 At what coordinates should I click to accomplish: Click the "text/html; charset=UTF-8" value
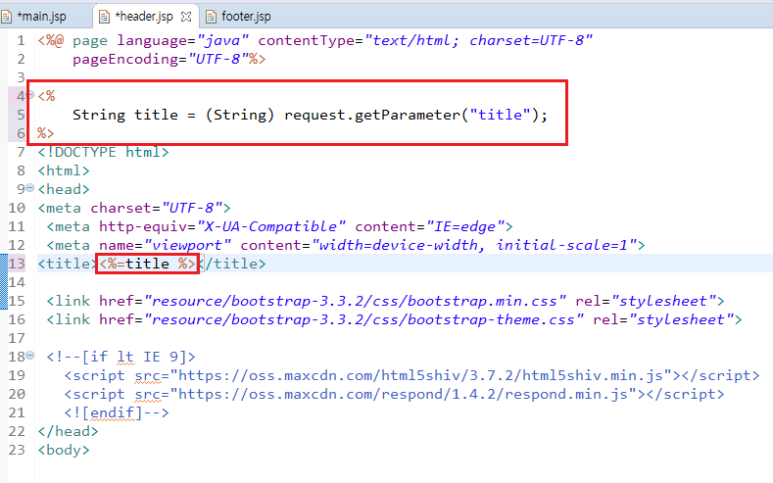(x=478, y=40)
